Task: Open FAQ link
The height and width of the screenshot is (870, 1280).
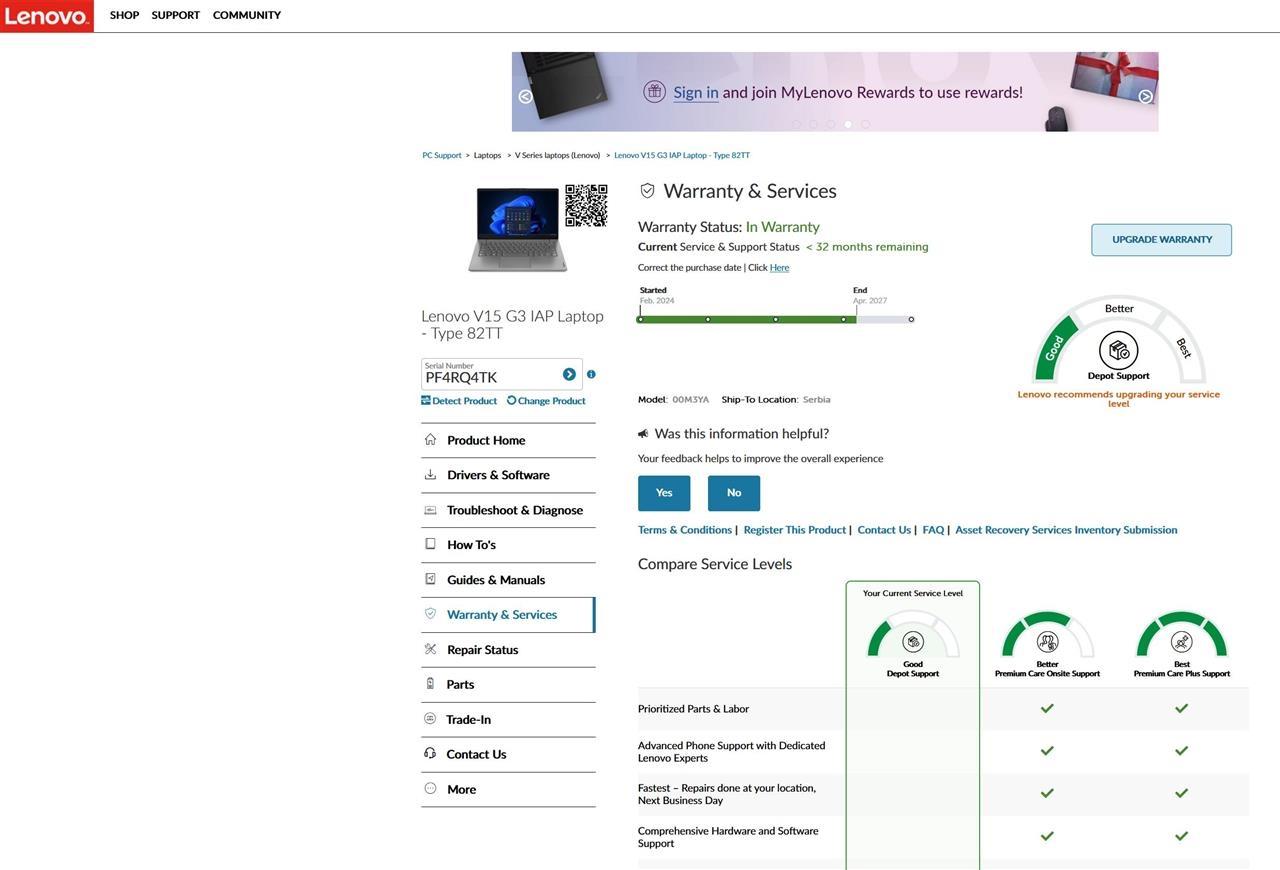Action: click(933, 530)
